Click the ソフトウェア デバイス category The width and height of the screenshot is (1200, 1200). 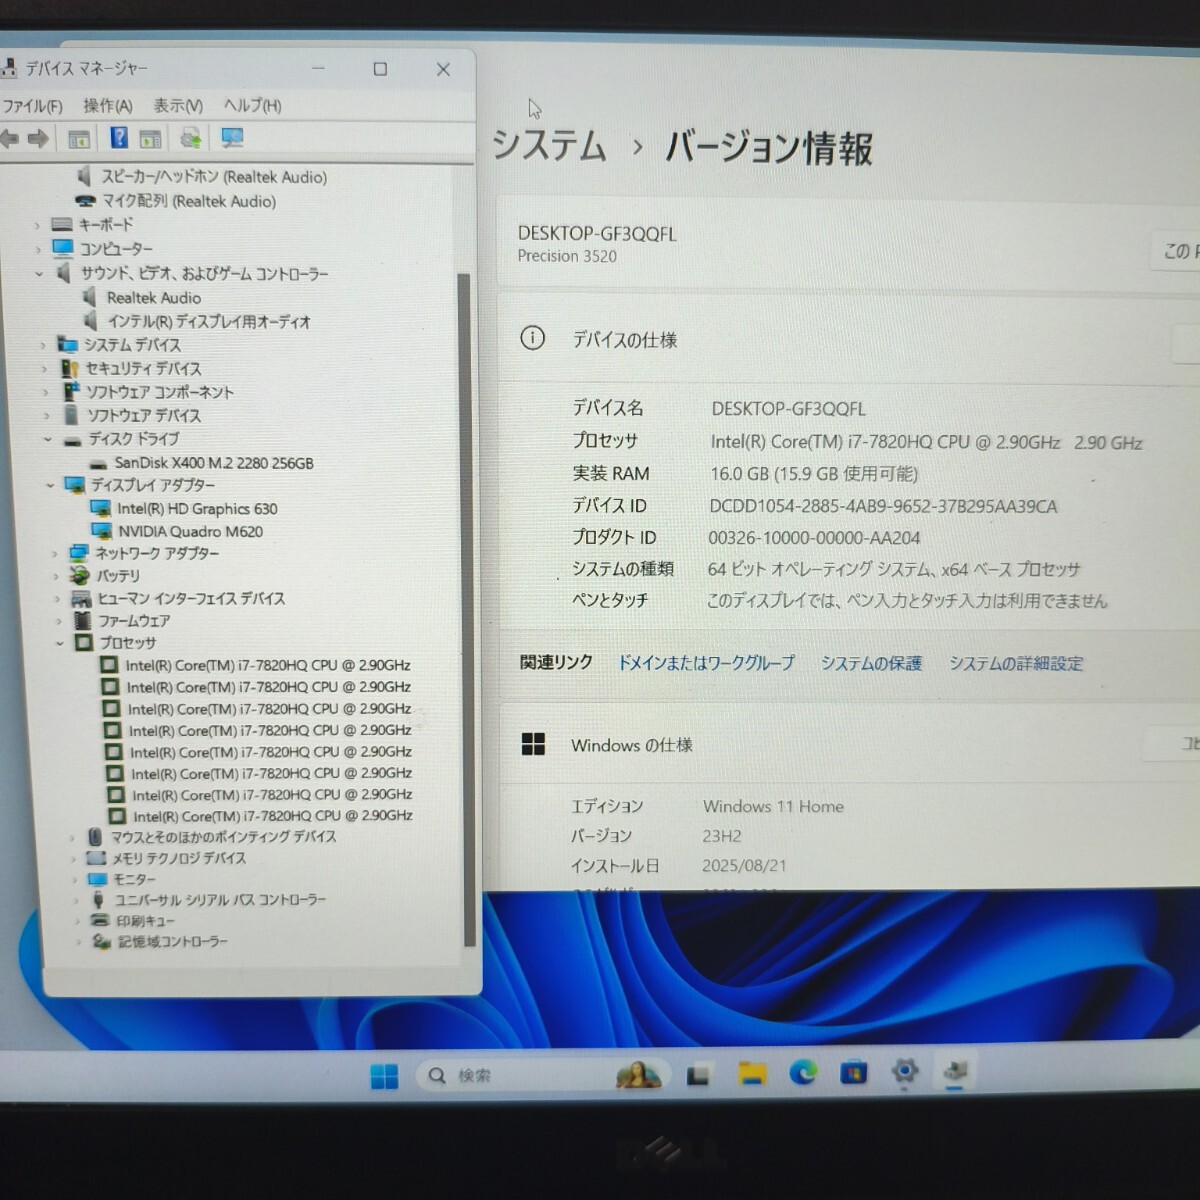[144, 415]
